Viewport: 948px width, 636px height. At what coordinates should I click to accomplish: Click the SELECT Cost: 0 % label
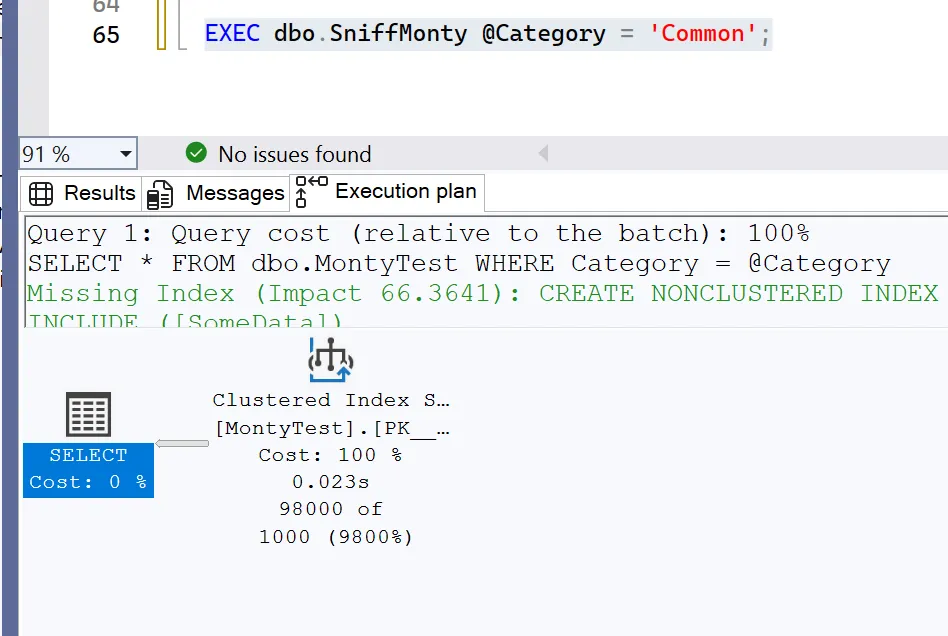(88, 469)
